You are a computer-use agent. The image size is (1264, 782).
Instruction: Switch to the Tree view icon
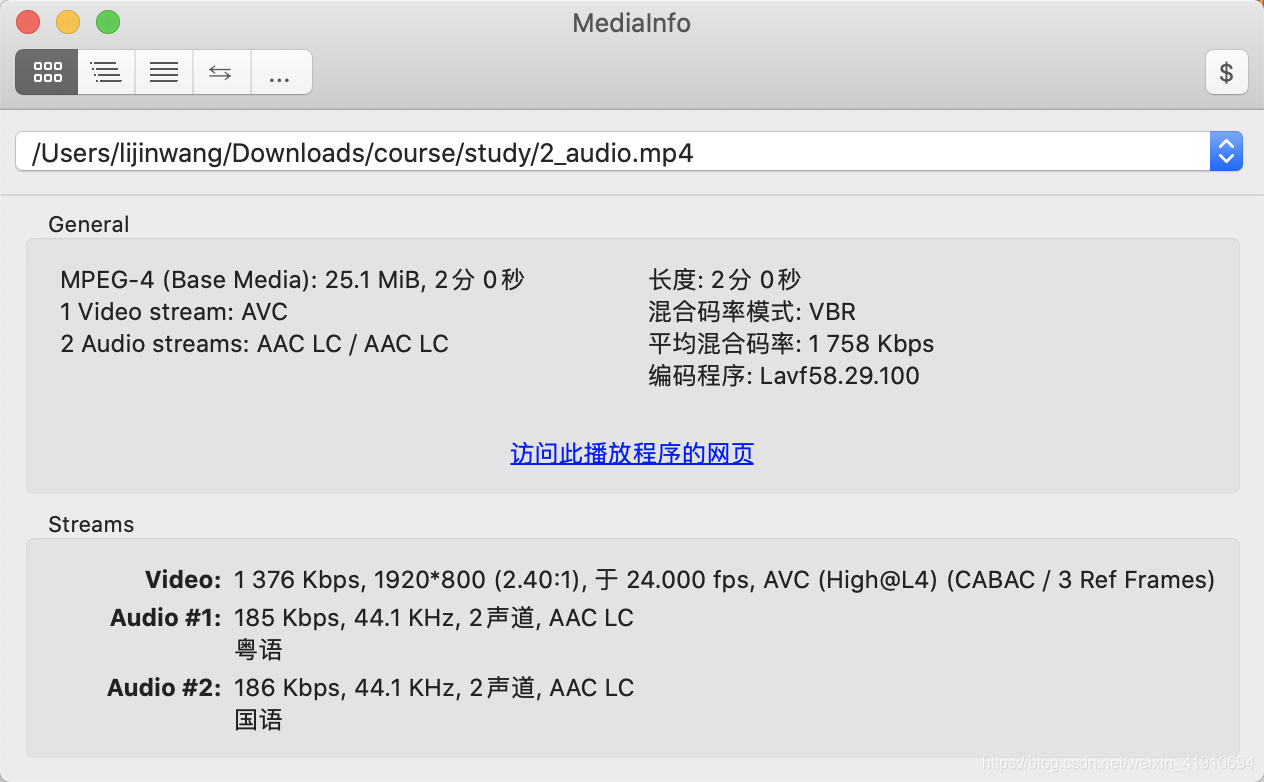(106, 72)
